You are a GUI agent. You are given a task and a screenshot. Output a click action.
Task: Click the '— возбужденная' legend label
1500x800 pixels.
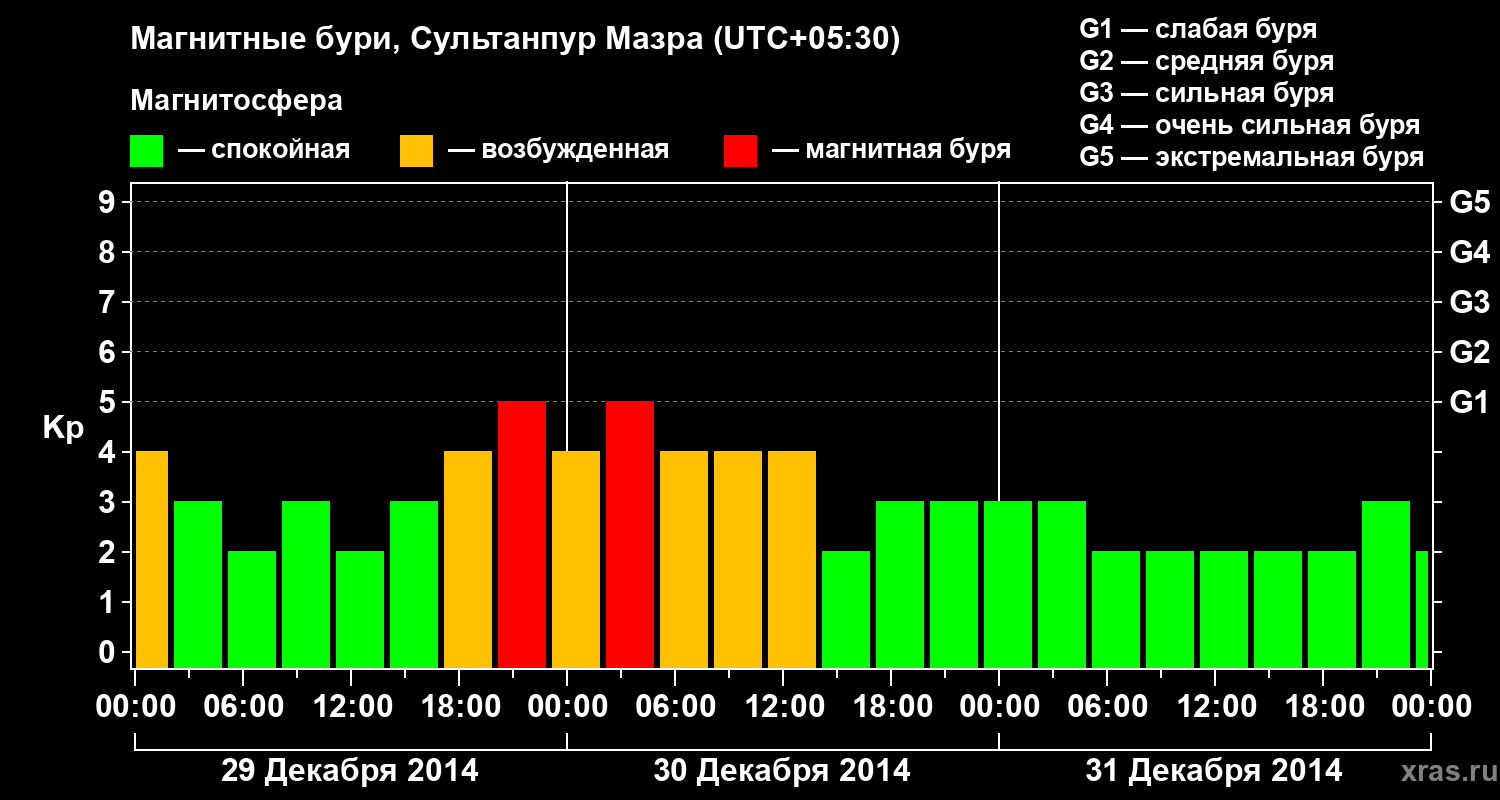(x=558, y=150)
